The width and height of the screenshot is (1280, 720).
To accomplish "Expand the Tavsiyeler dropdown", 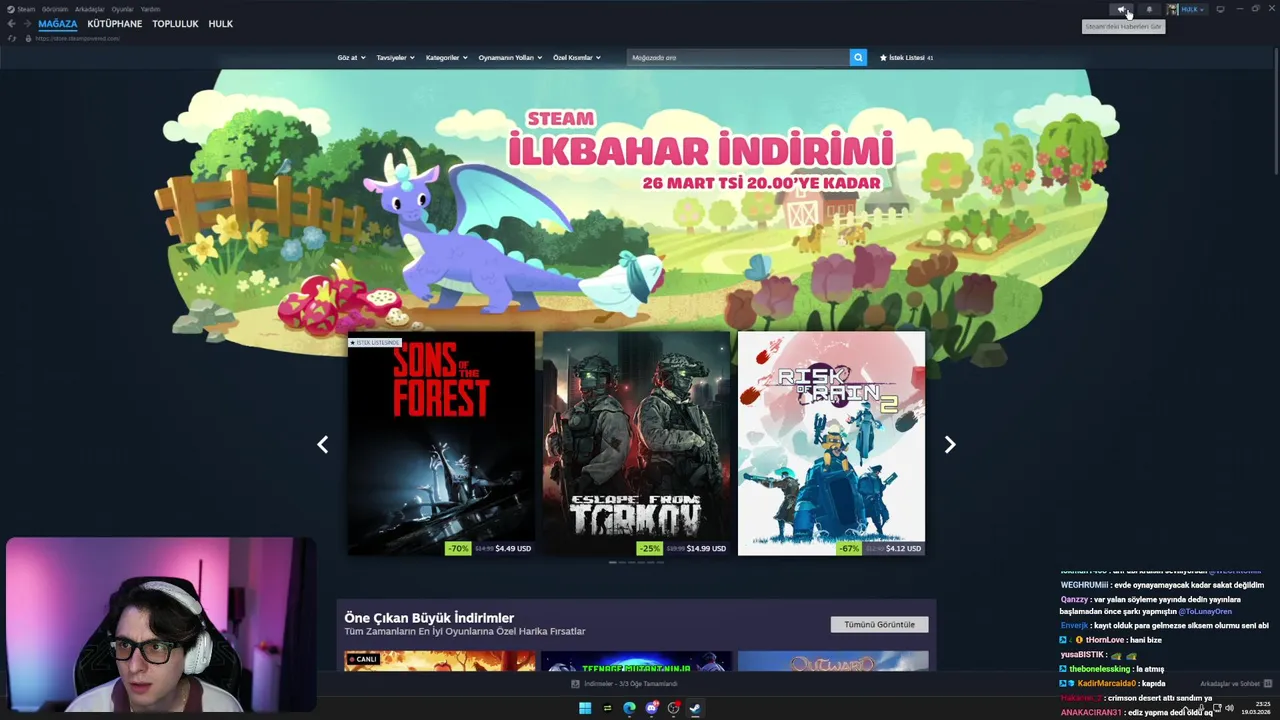I will (x=395, y=57).
